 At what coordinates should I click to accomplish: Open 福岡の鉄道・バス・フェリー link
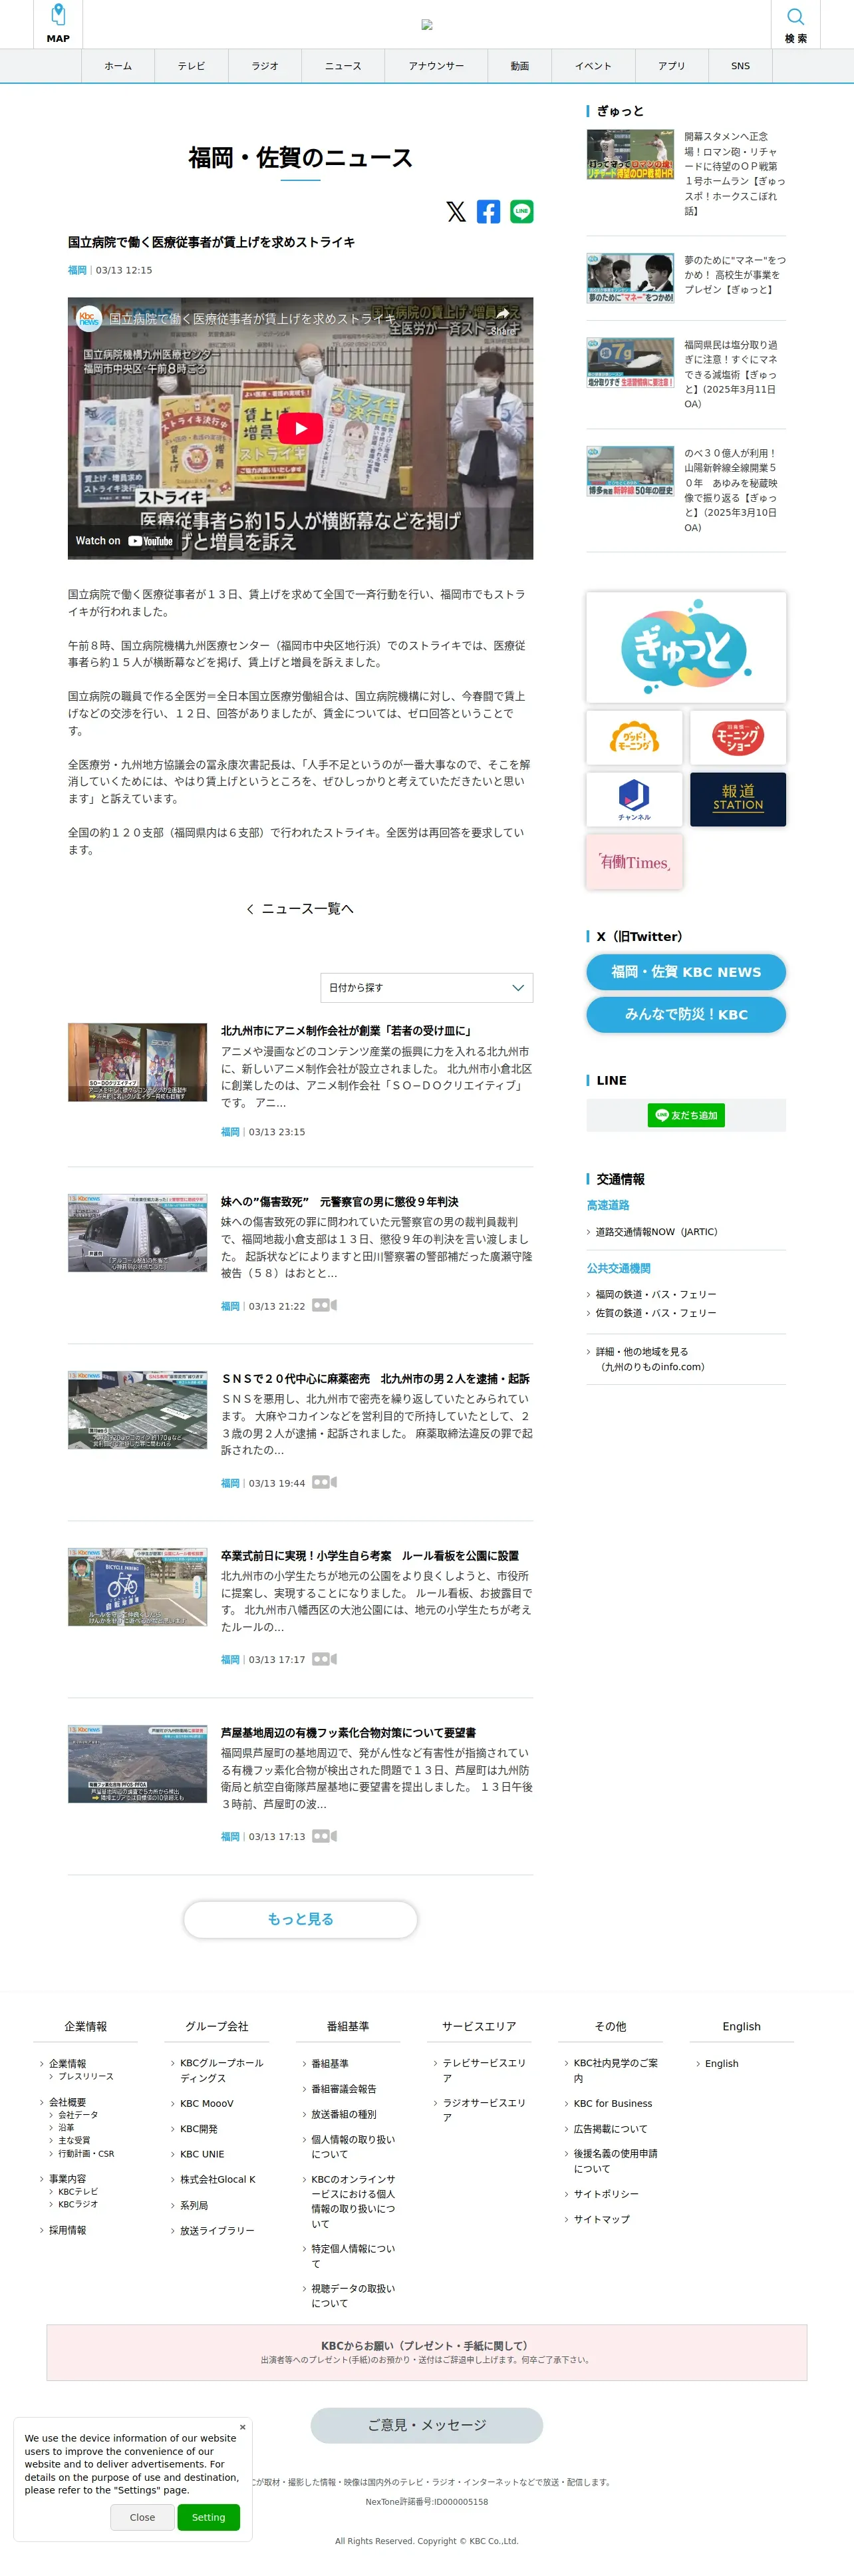pyautogui.click(x=656, y=1294)
